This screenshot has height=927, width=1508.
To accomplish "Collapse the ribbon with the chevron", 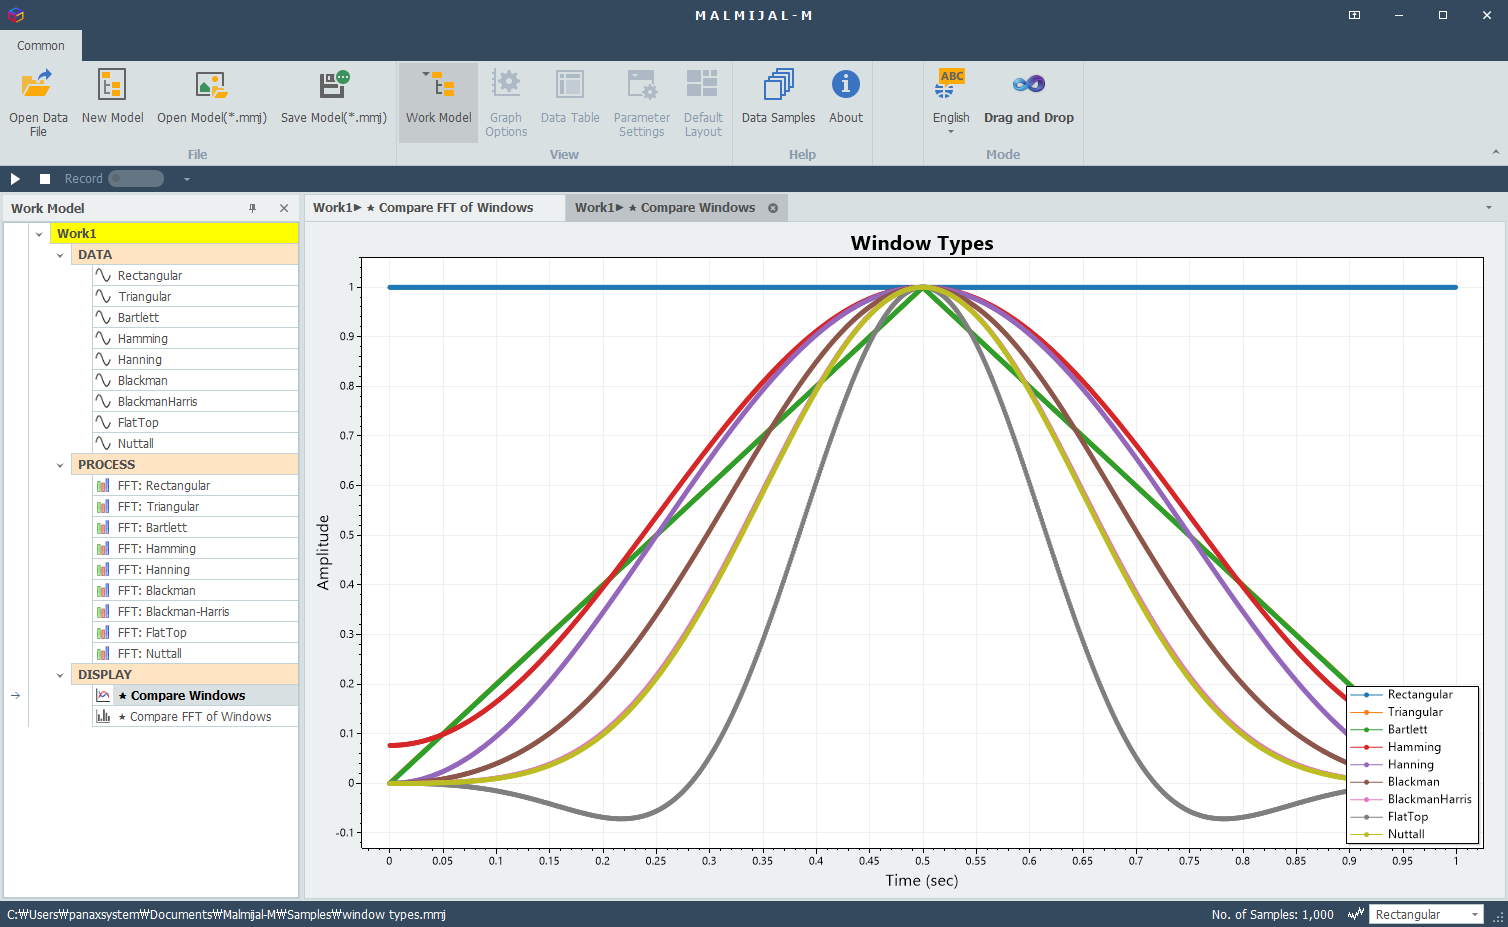I will click(1496, 152).
